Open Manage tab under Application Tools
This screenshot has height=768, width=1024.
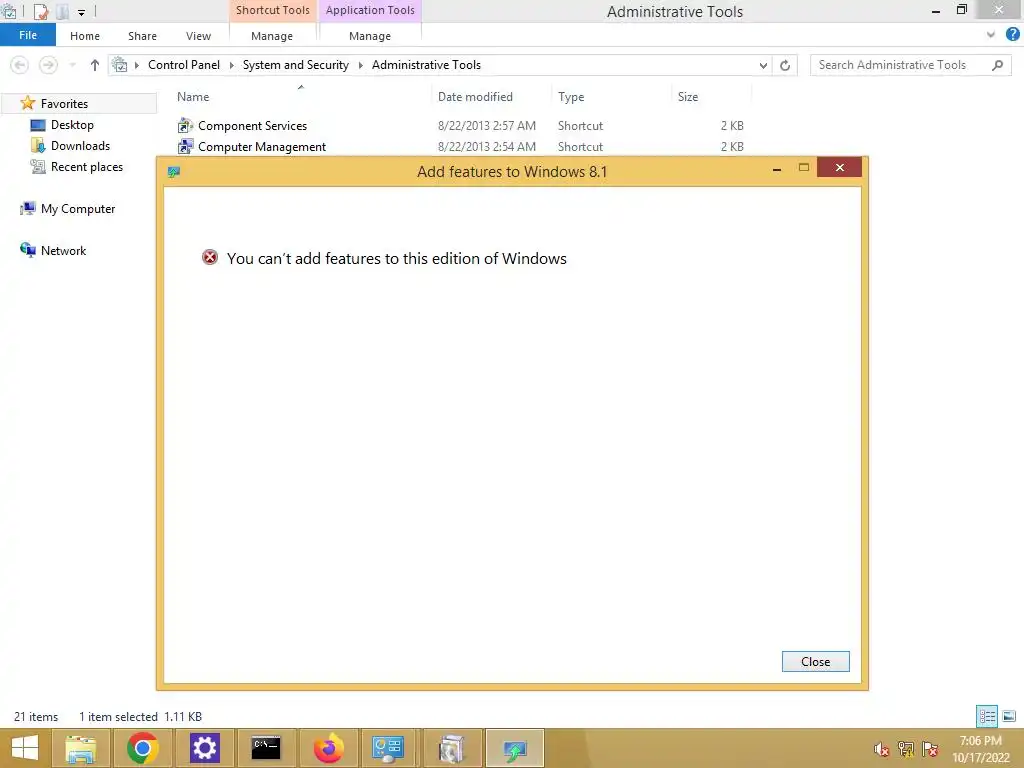pos(370,36)
